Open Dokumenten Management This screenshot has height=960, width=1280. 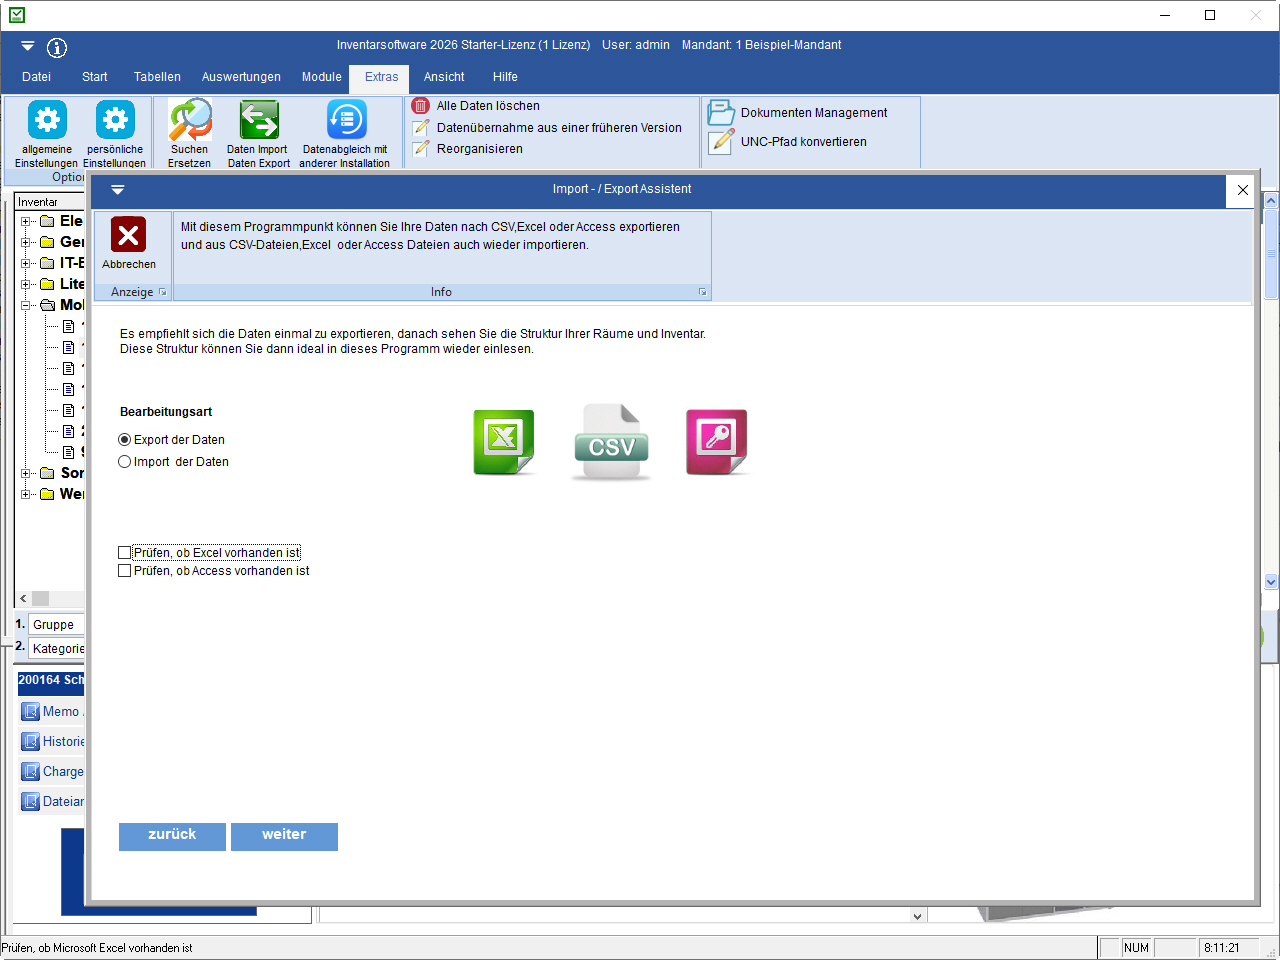(813, 113)
